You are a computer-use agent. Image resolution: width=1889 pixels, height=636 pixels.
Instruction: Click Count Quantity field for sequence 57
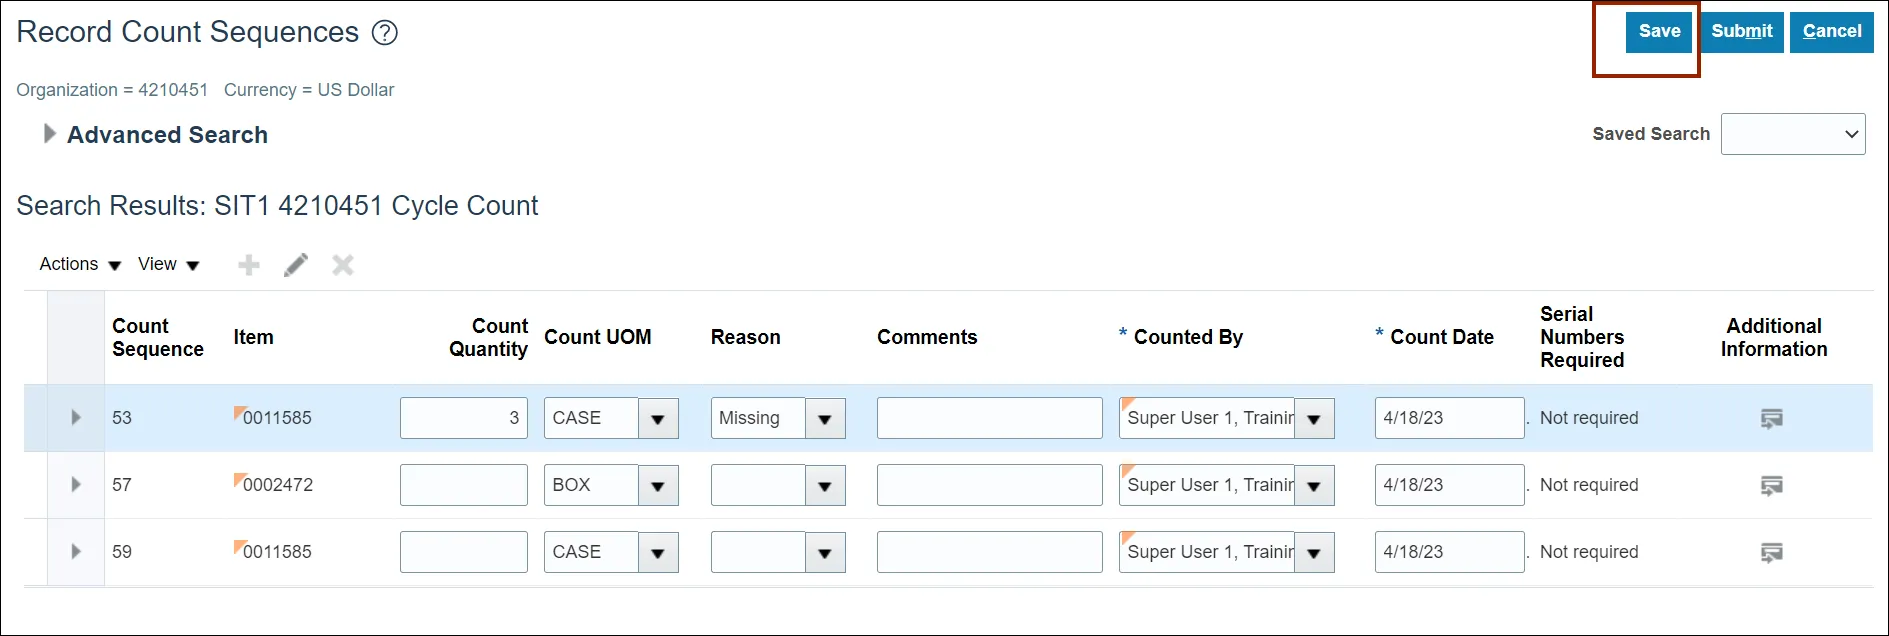coord(464,485)
